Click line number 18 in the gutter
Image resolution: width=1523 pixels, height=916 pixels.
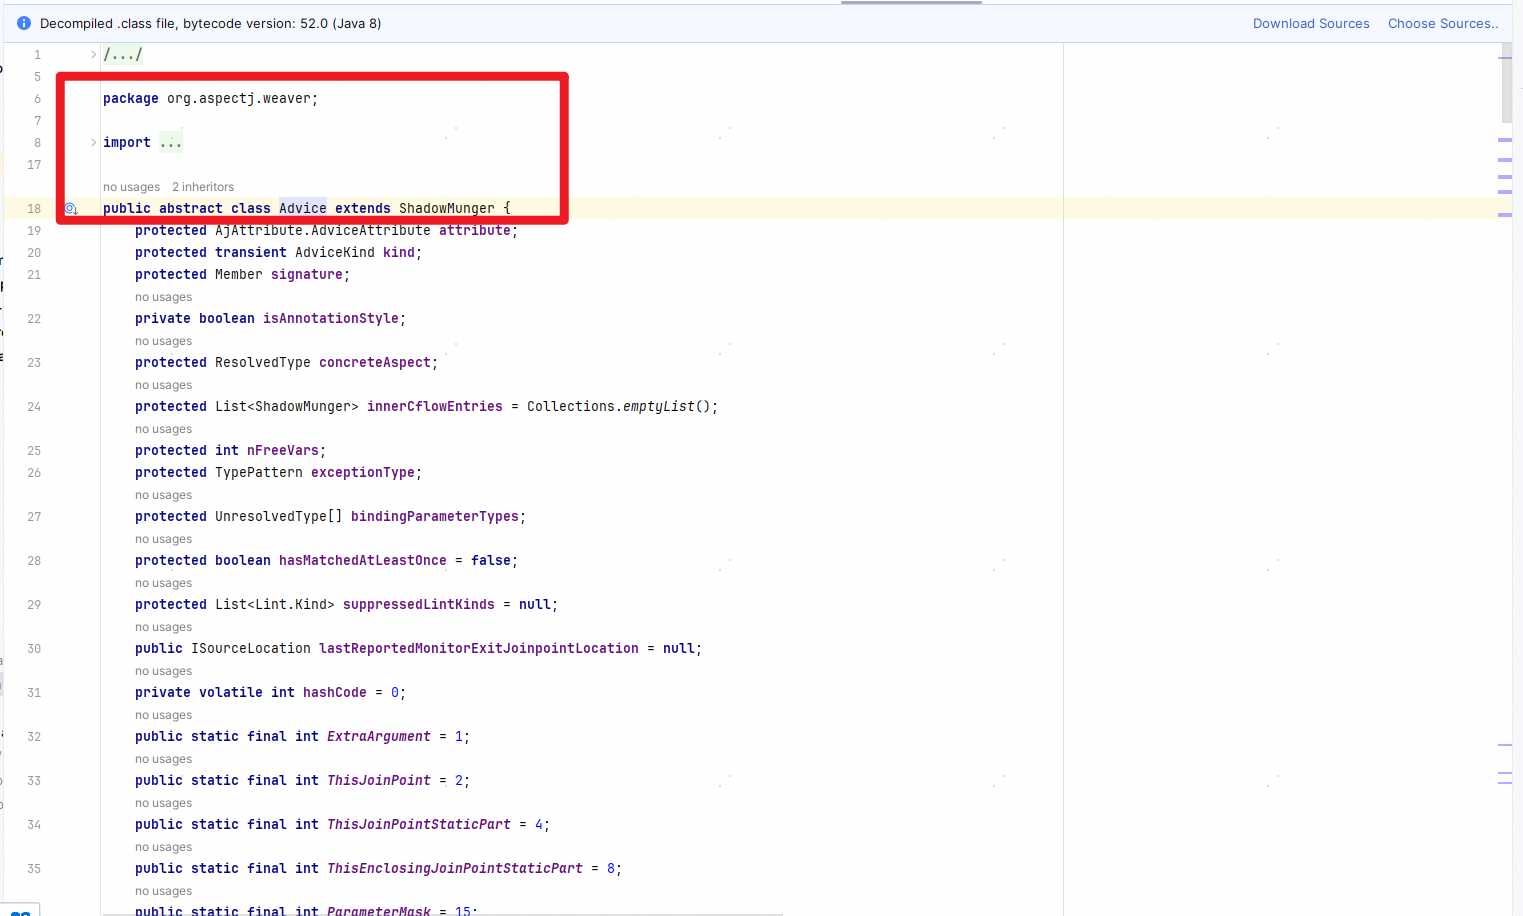tap(34, 209)
